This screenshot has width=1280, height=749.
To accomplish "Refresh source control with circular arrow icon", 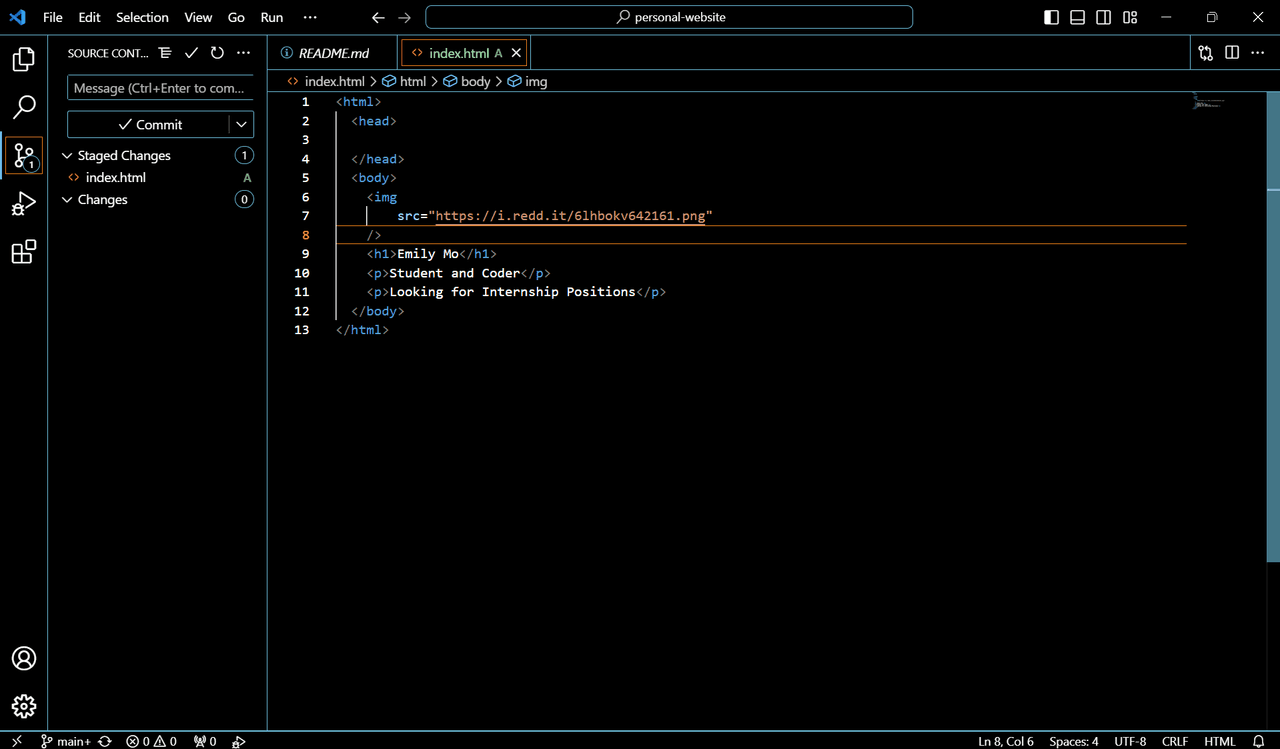I will [x=217, y=53].
